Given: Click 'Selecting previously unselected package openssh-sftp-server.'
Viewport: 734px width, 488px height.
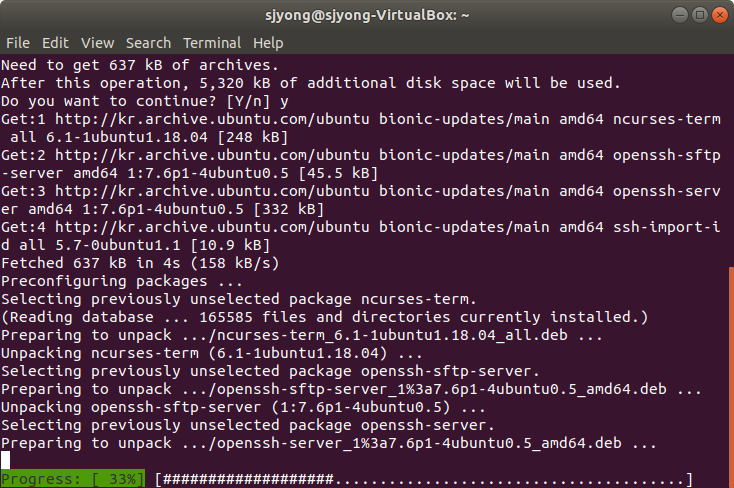Looking at the screenshot, I should click(x=270, y=371).
